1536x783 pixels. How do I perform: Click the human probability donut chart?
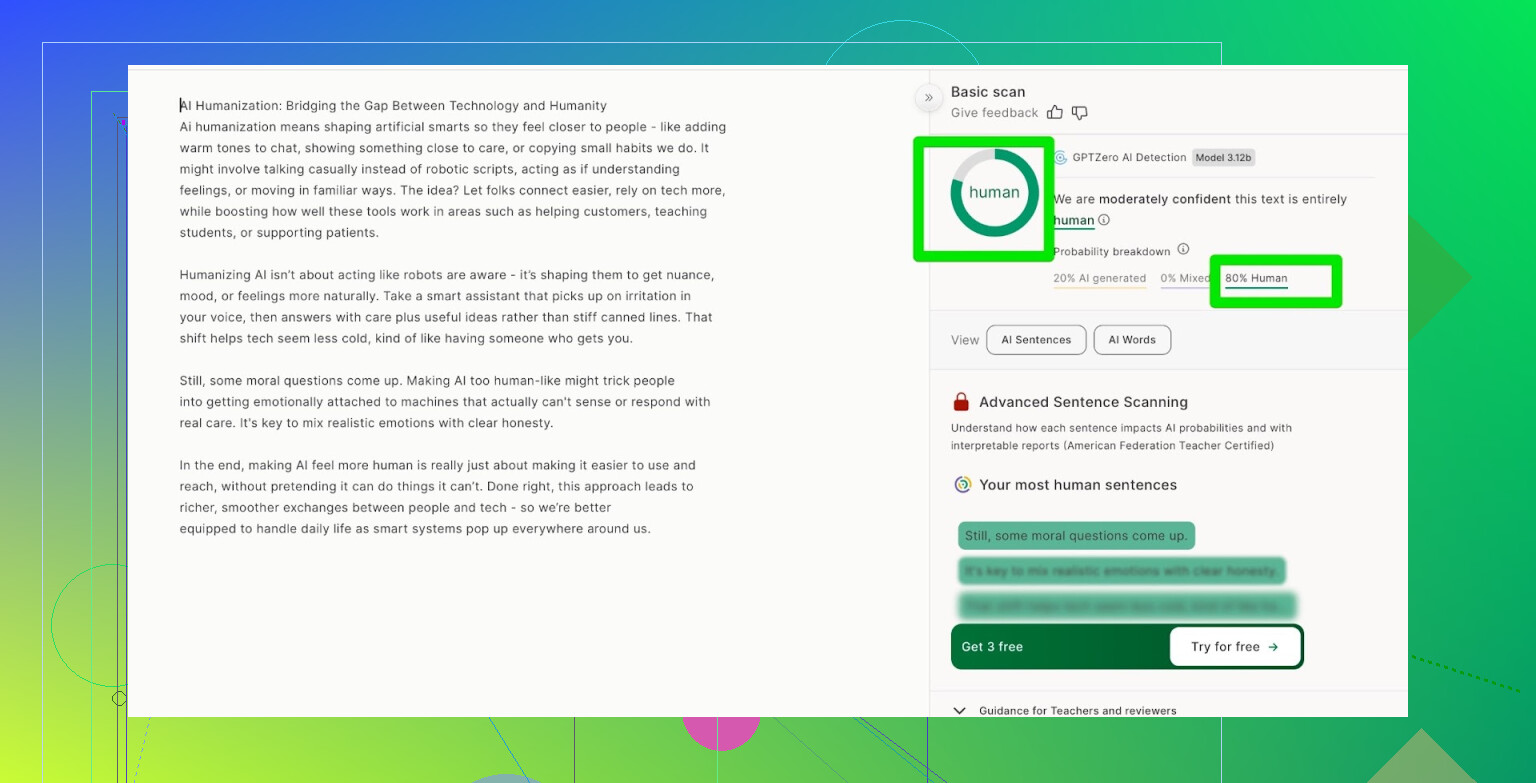pos(994,193)
